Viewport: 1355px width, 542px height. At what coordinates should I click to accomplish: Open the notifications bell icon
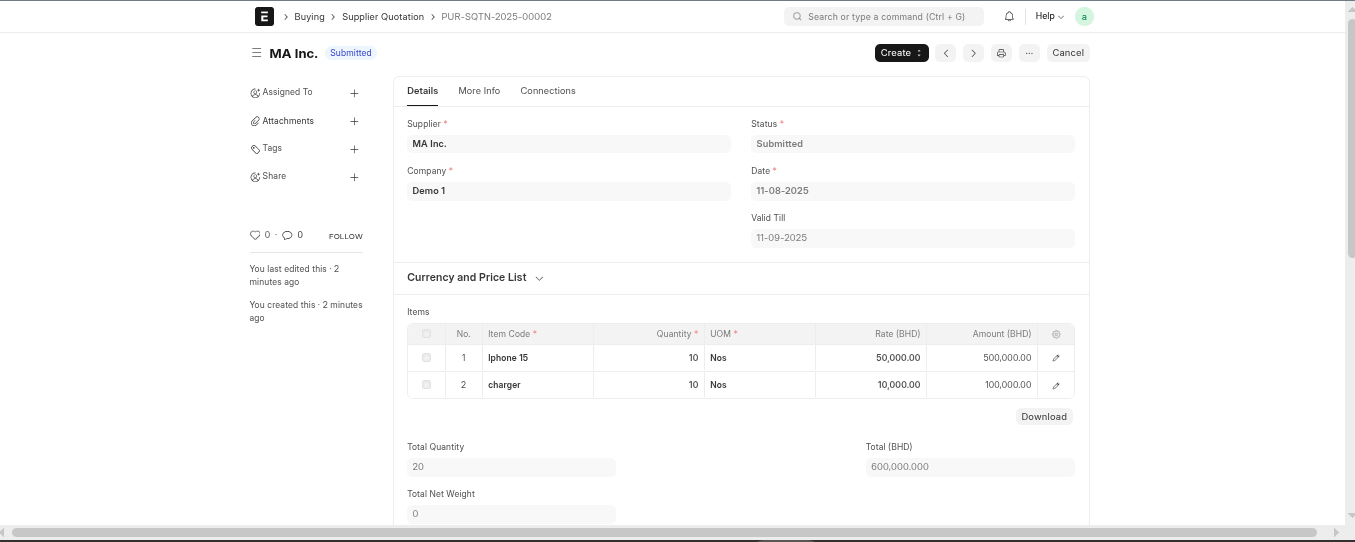click(x=1009, y=17)
